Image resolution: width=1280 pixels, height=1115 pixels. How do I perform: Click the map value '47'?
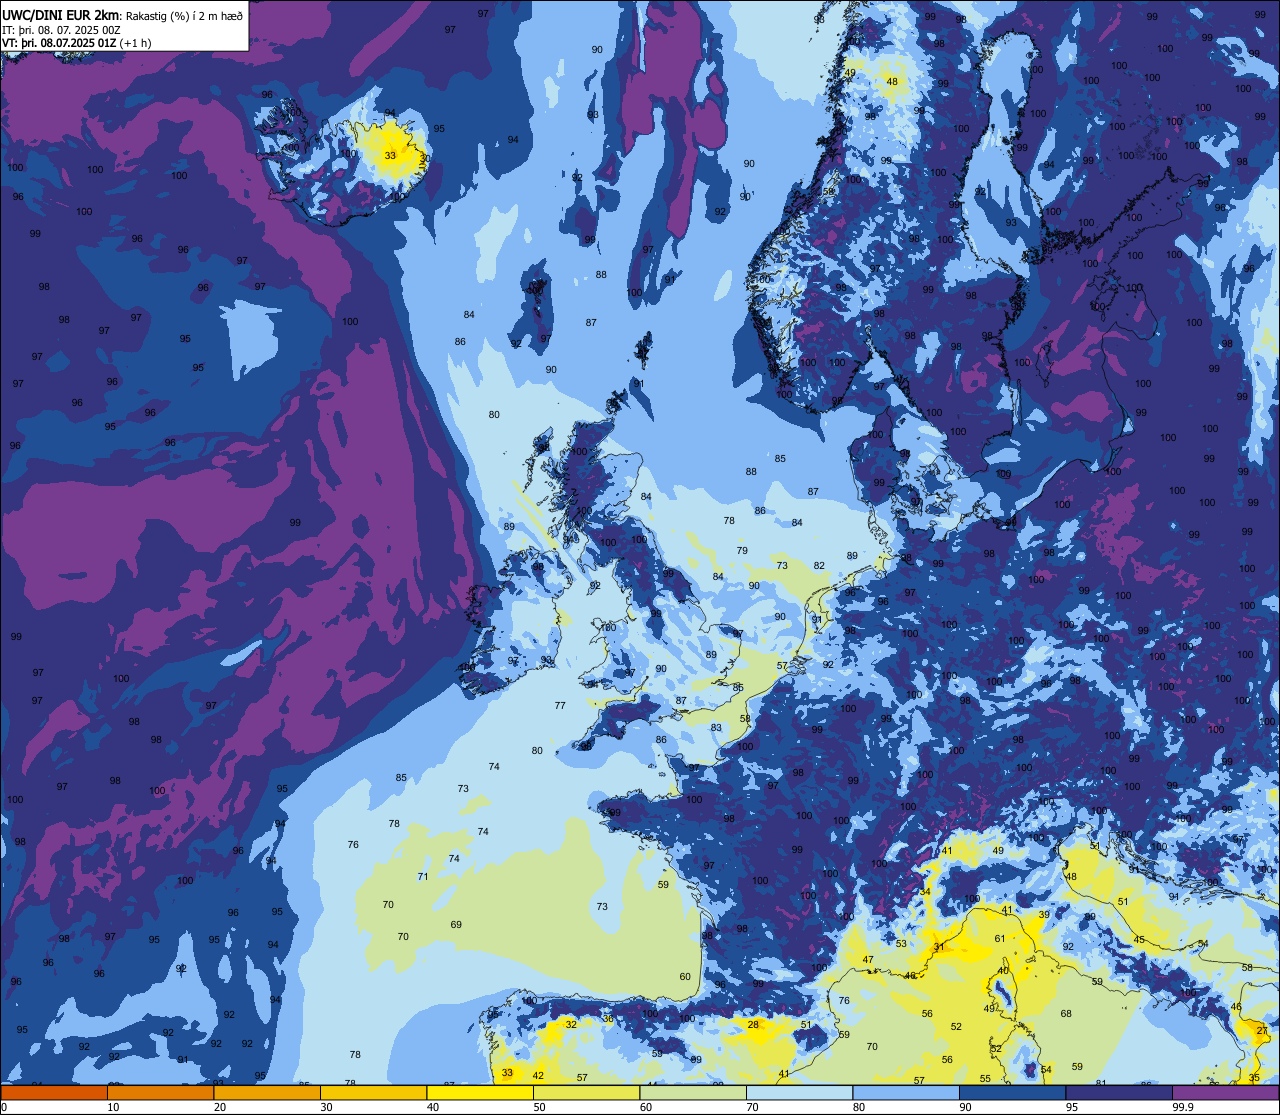coord(868,960)
